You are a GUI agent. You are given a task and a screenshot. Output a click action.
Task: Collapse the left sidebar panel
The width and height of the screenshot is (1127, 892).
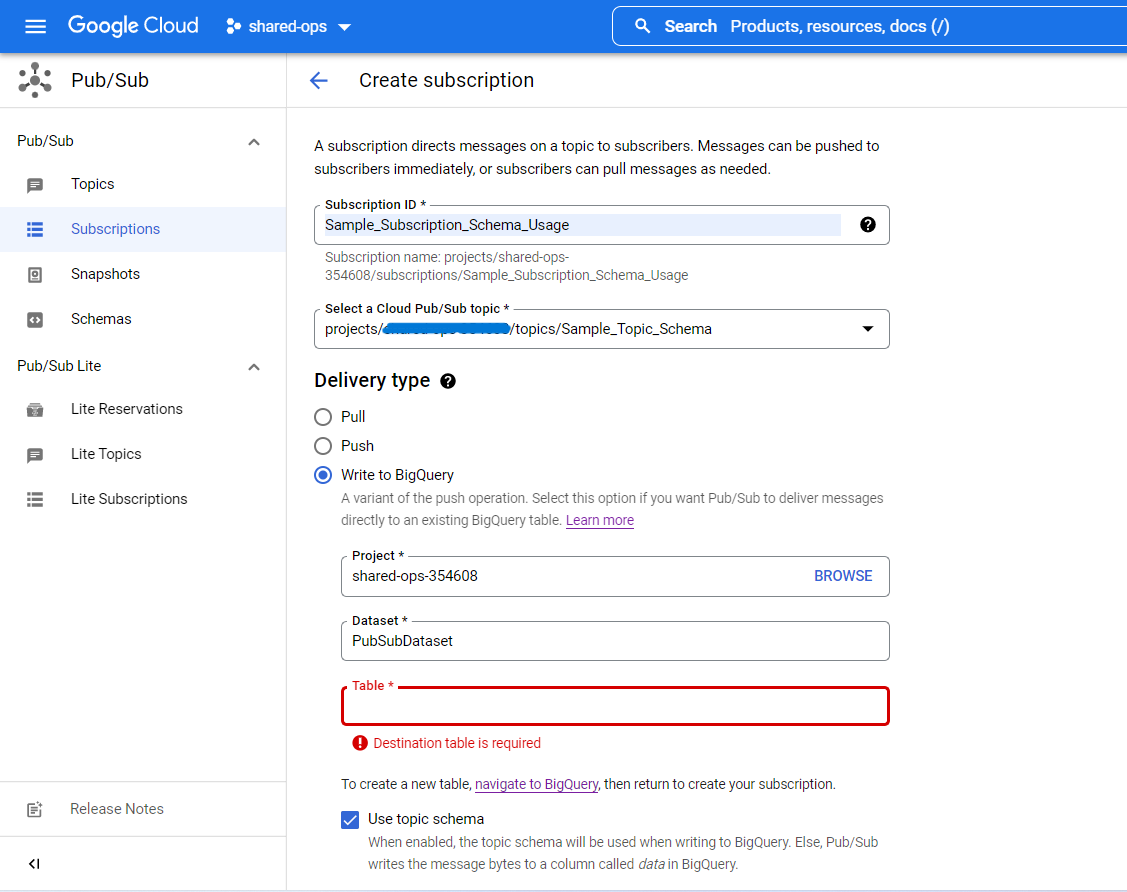coord(34,863)
